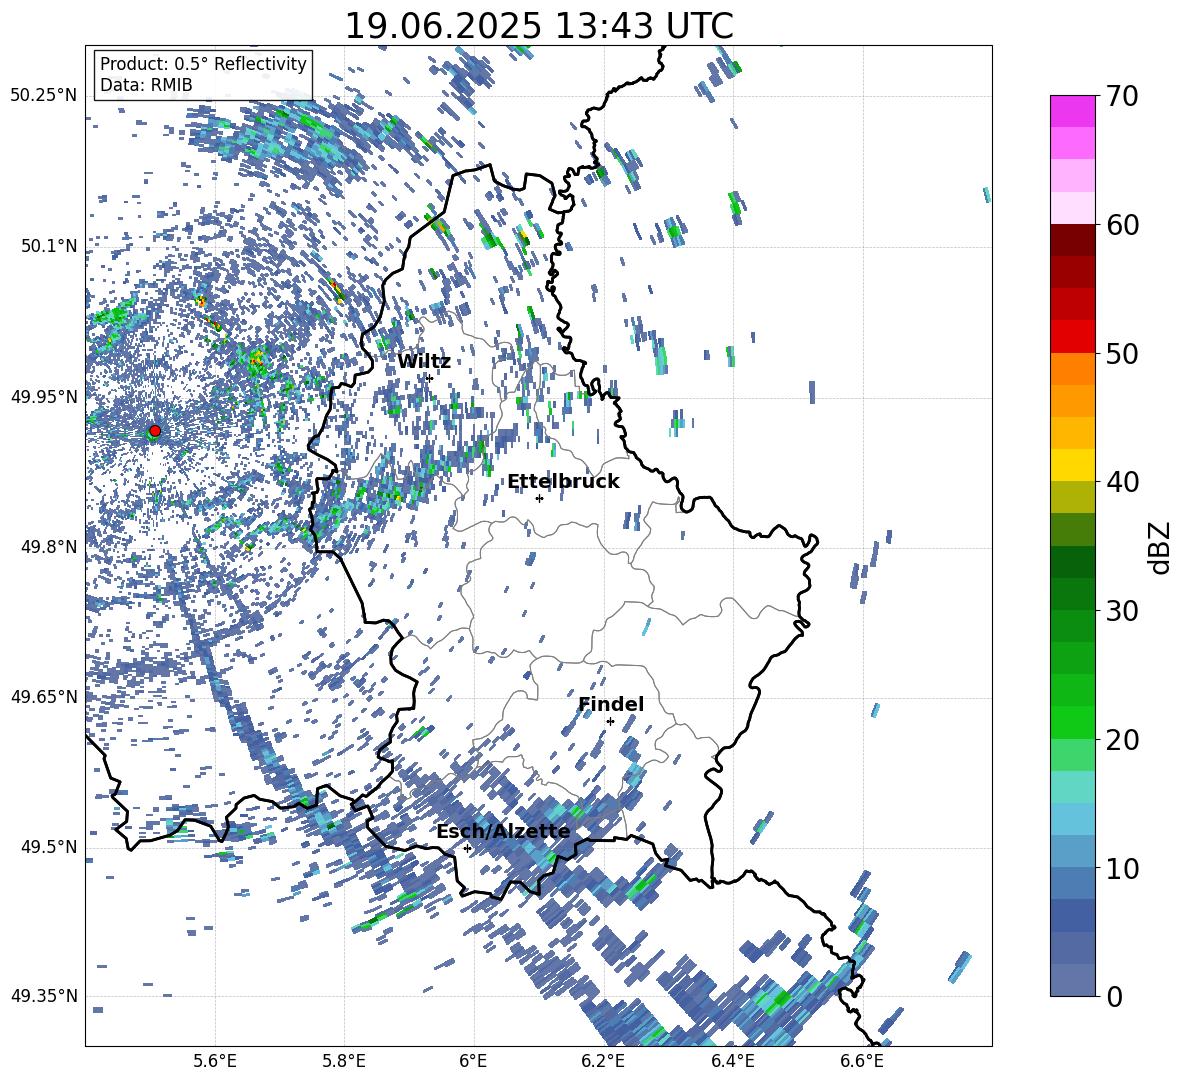Image resolution: width=1184 pixels, height=1081 pixels.
Task: Click the colorbar tick label 70
Action: pyautogui.click(x=1122, y=96)
